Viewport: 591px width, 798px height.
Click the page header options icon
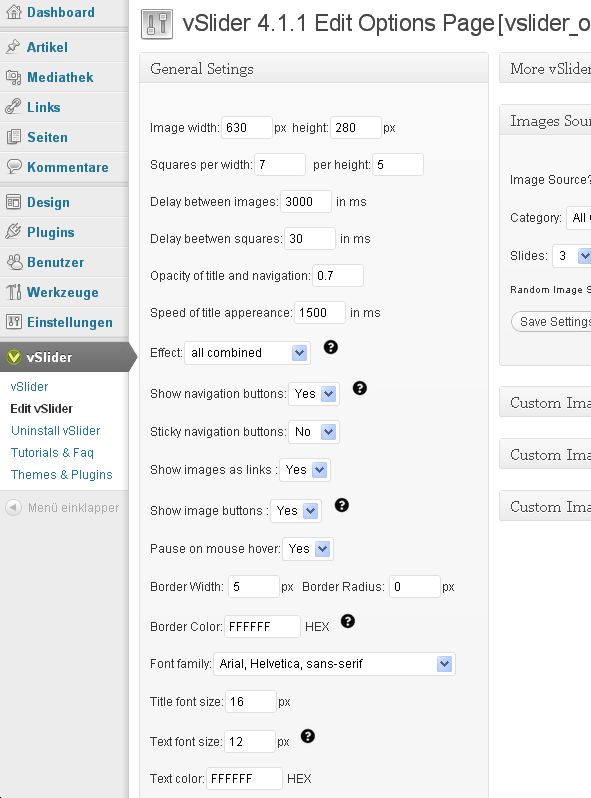click(157, 24)
